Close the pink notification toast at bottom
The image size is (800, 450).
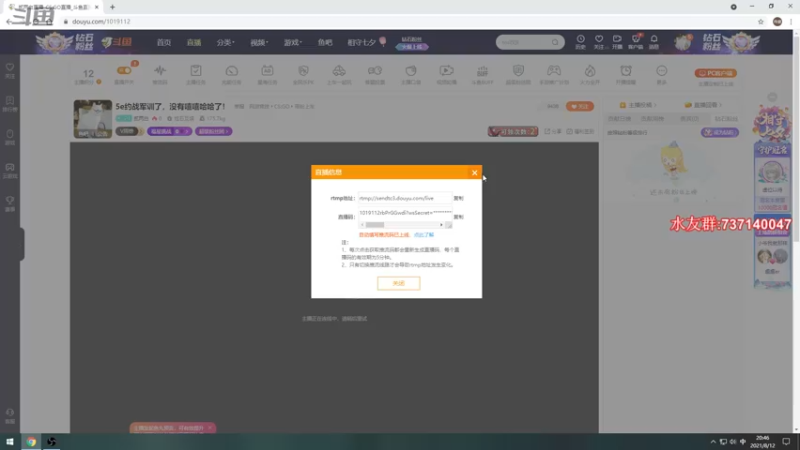coord(210,428)
